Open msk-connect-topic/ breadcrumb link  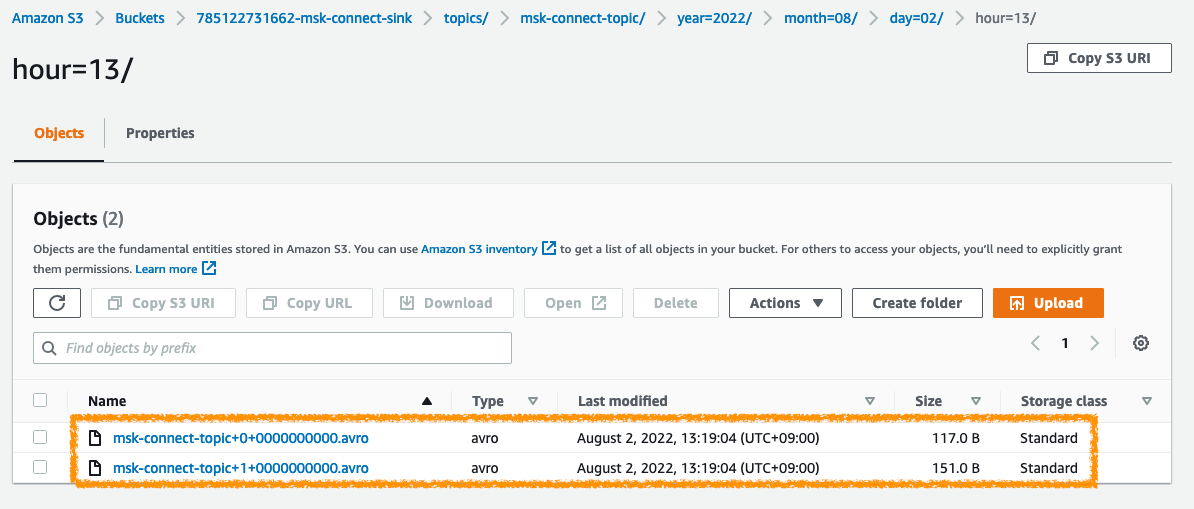(583, 18)
